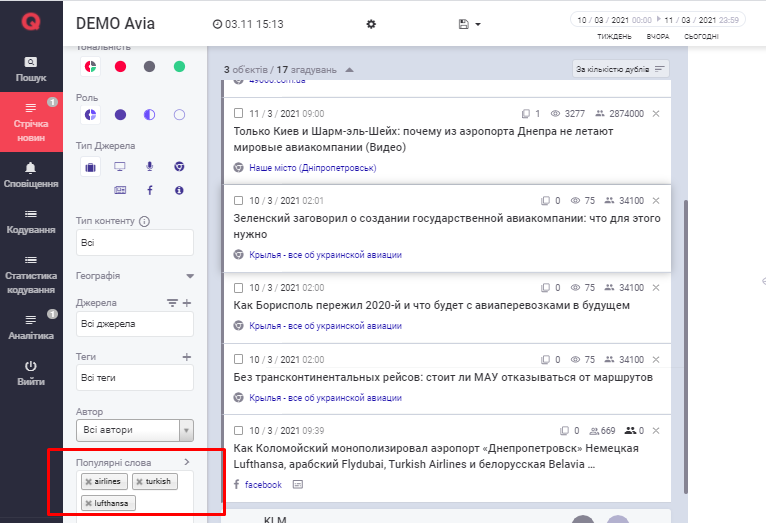The height and width of the screenshot is (523, 766).
Task: Check the Только Киев и Шарм-эль-Шейх article box
Action: click(238, 113)
